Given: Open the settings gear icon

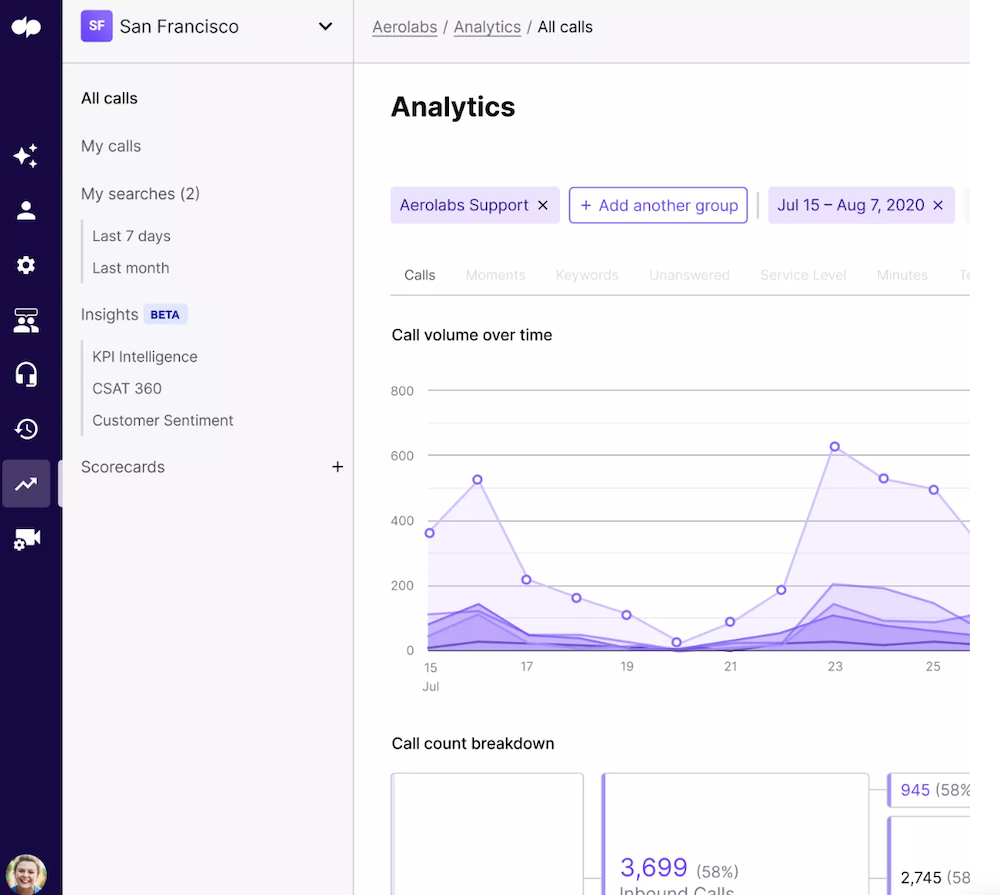Looking at the screenshot, I should [x=26, y=265].
